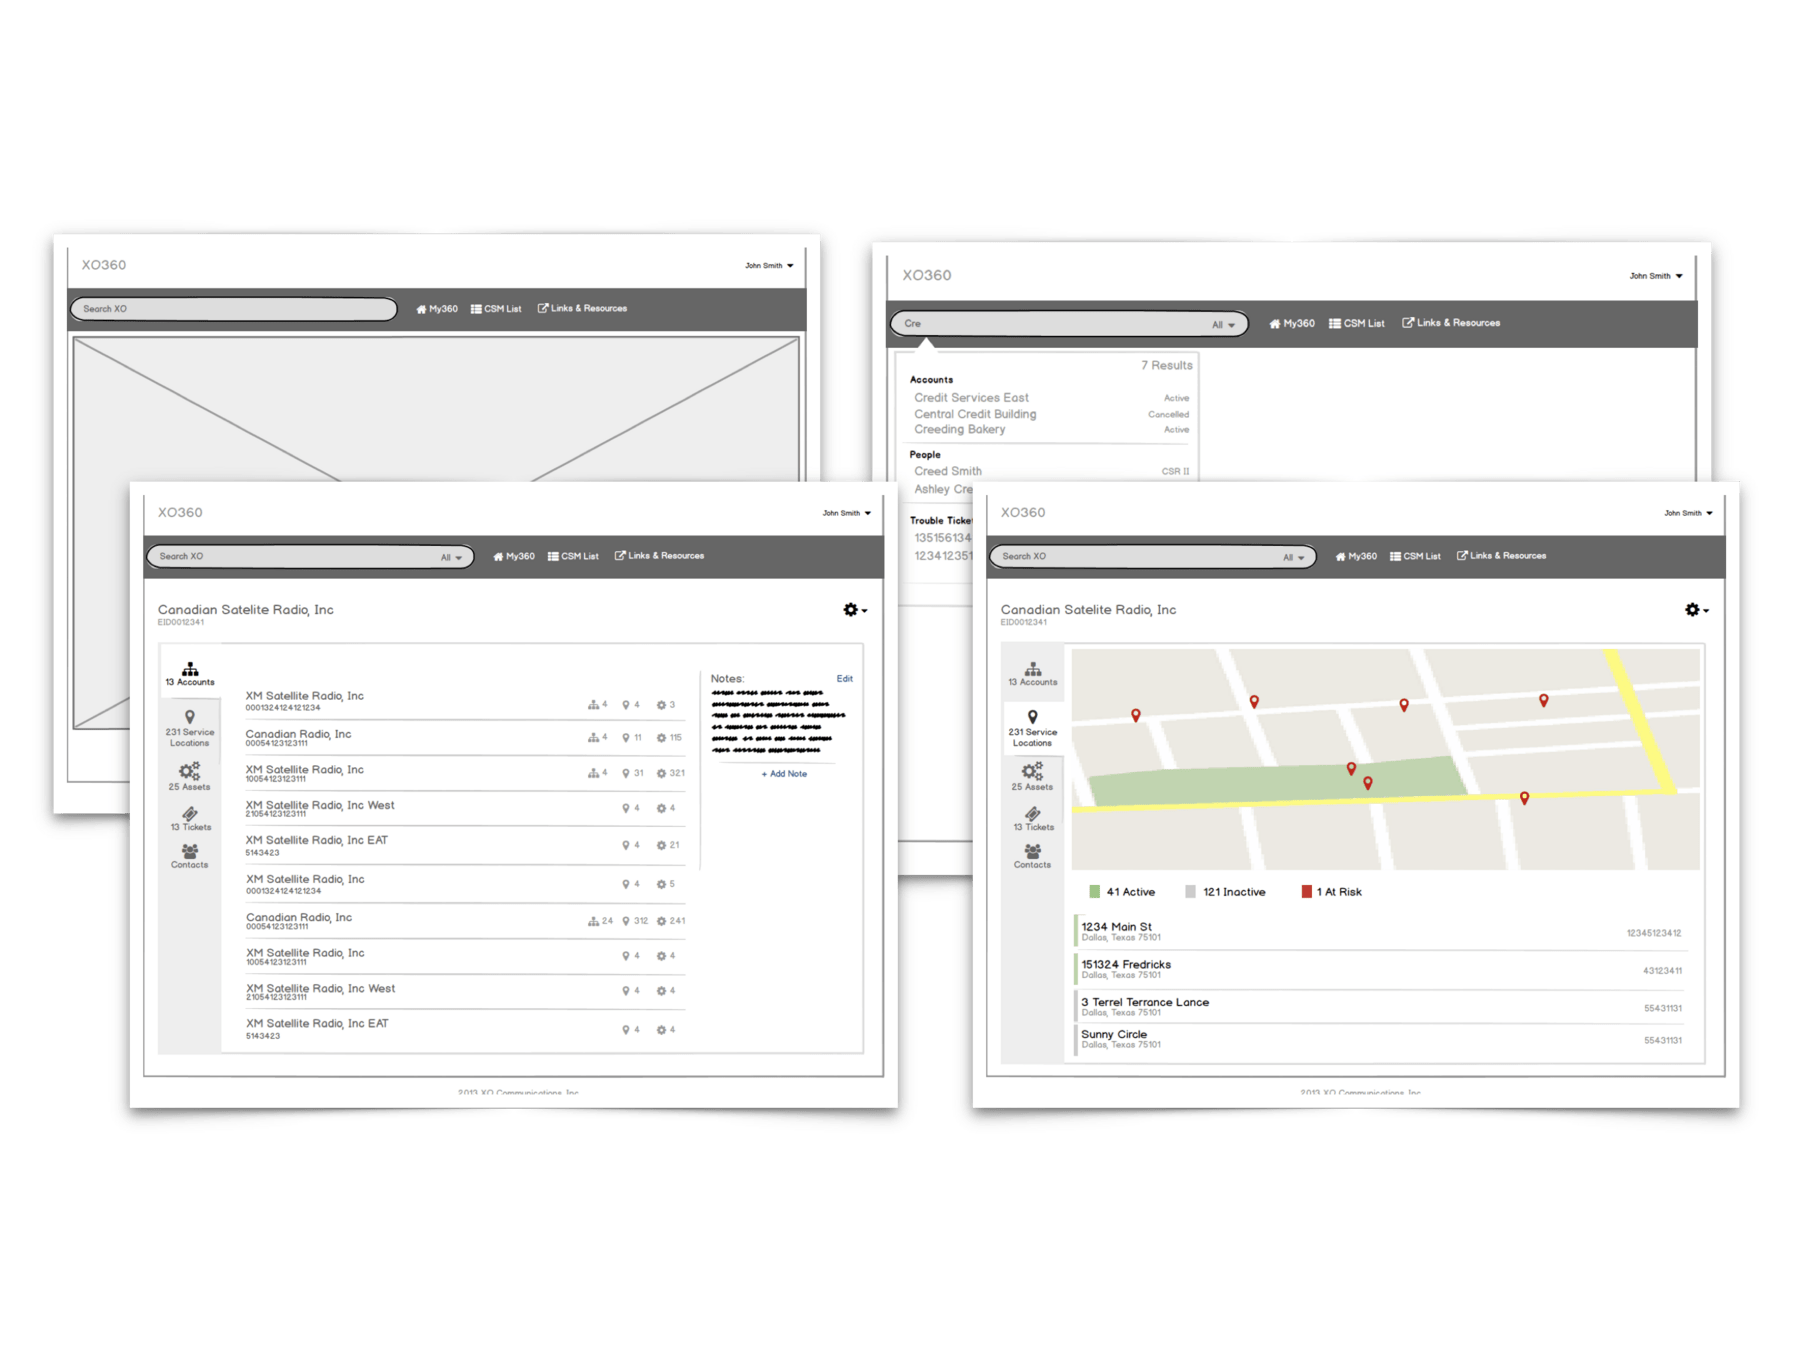The image size is (1793, 1350).
Task: Click Edit link beside Notes
Action: pos(844,679)
